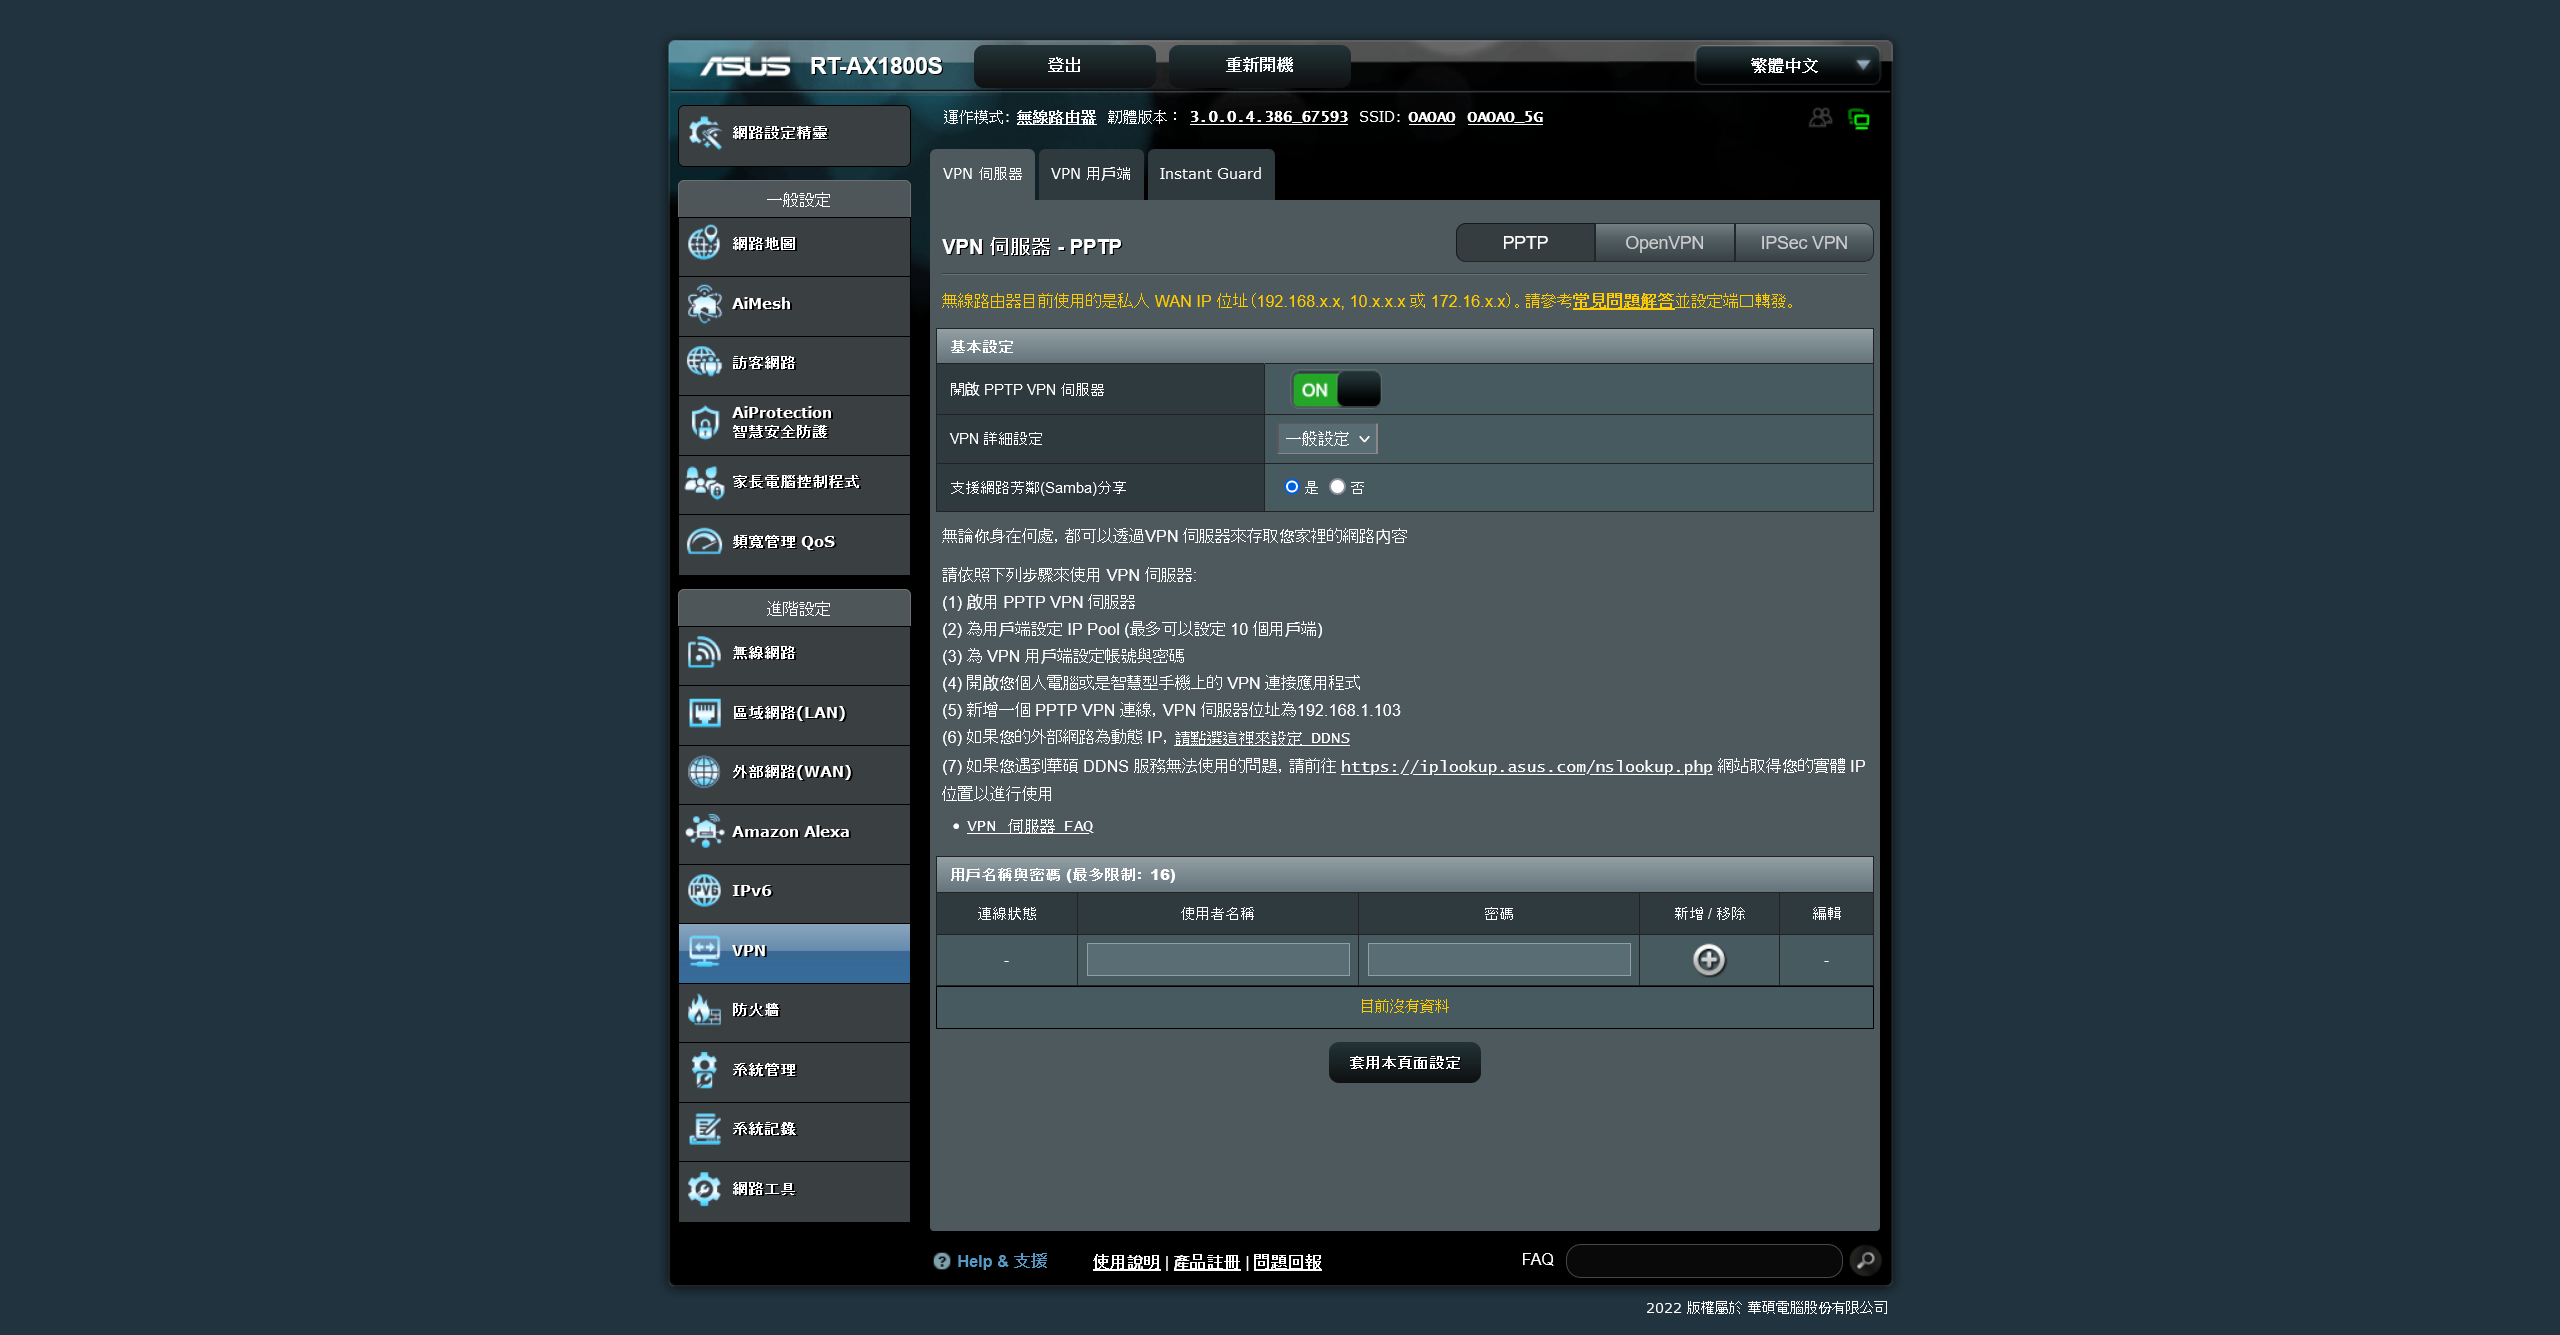Select 否 for Samba sharing support
The image size is (2560, 1335).
coord(1337,487)
